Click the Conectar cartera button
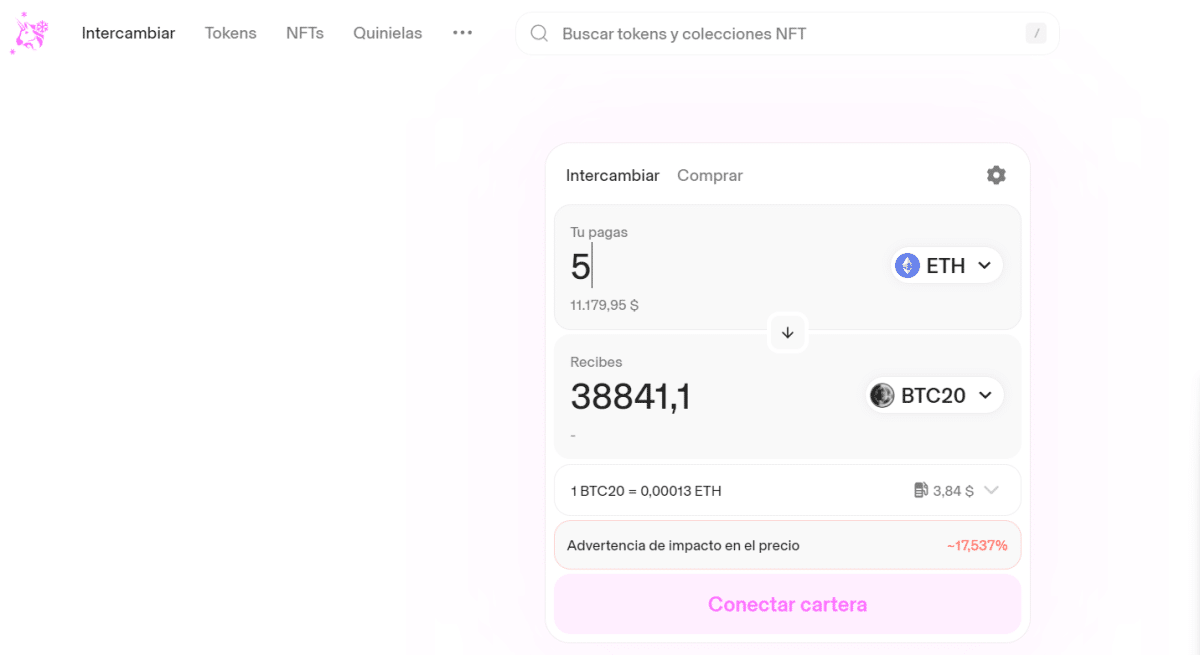The width and height of the screenshot is (1200, 655). (x=787, y=604)
